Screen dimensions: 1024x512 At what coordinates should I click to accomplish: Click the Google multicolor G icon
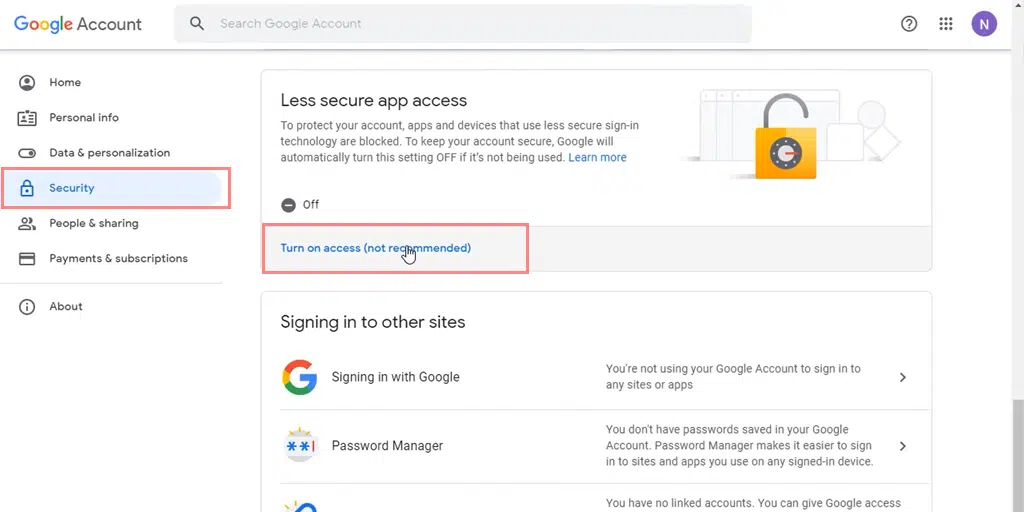(x=299, y=377)
